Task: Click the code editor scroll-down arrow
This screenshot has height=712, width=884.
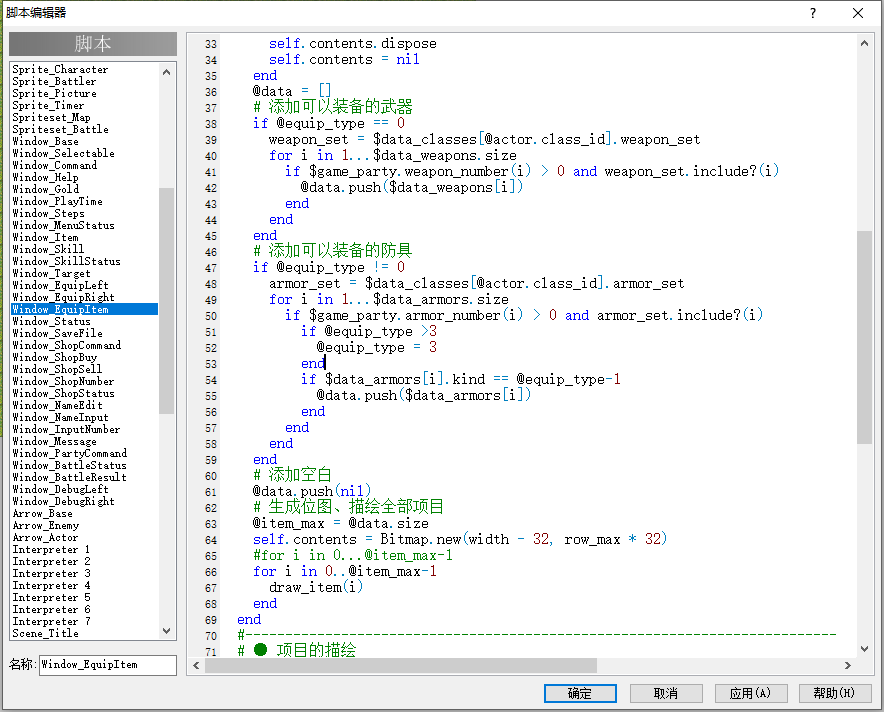Action: [x=864, y=649]
